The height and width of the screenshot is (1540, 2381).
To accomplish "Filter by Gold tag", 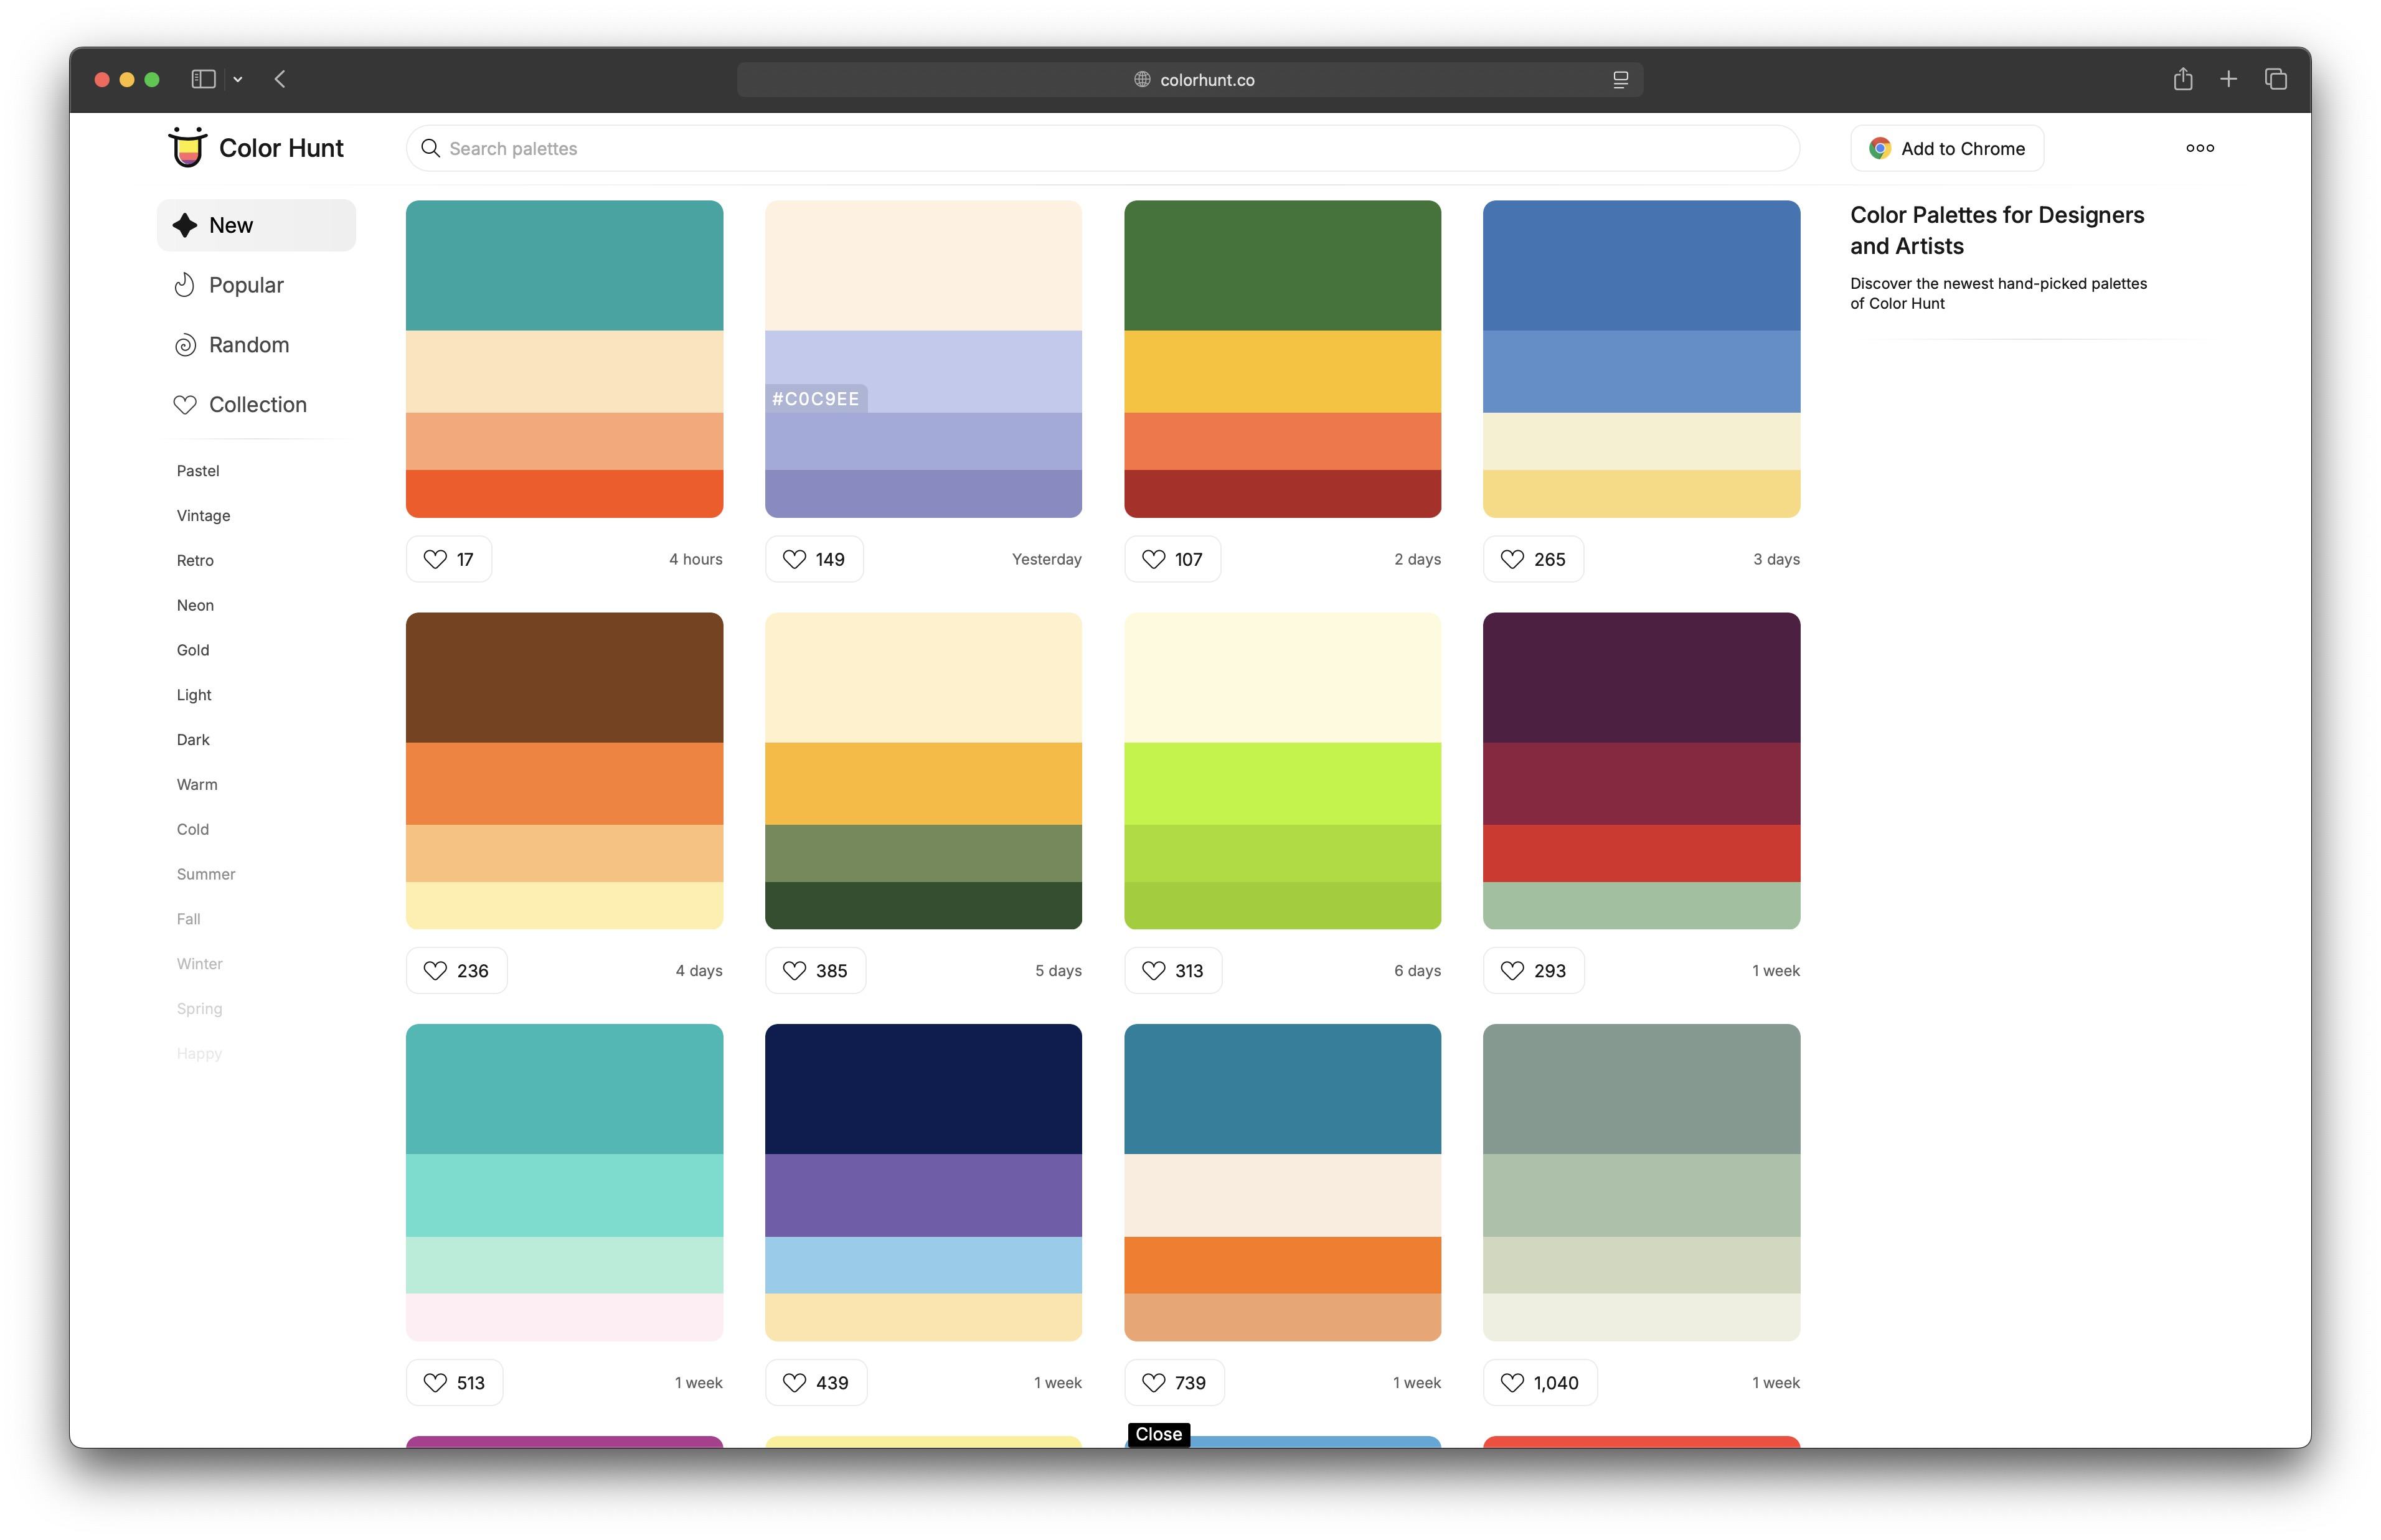I will tap(193, 650).
